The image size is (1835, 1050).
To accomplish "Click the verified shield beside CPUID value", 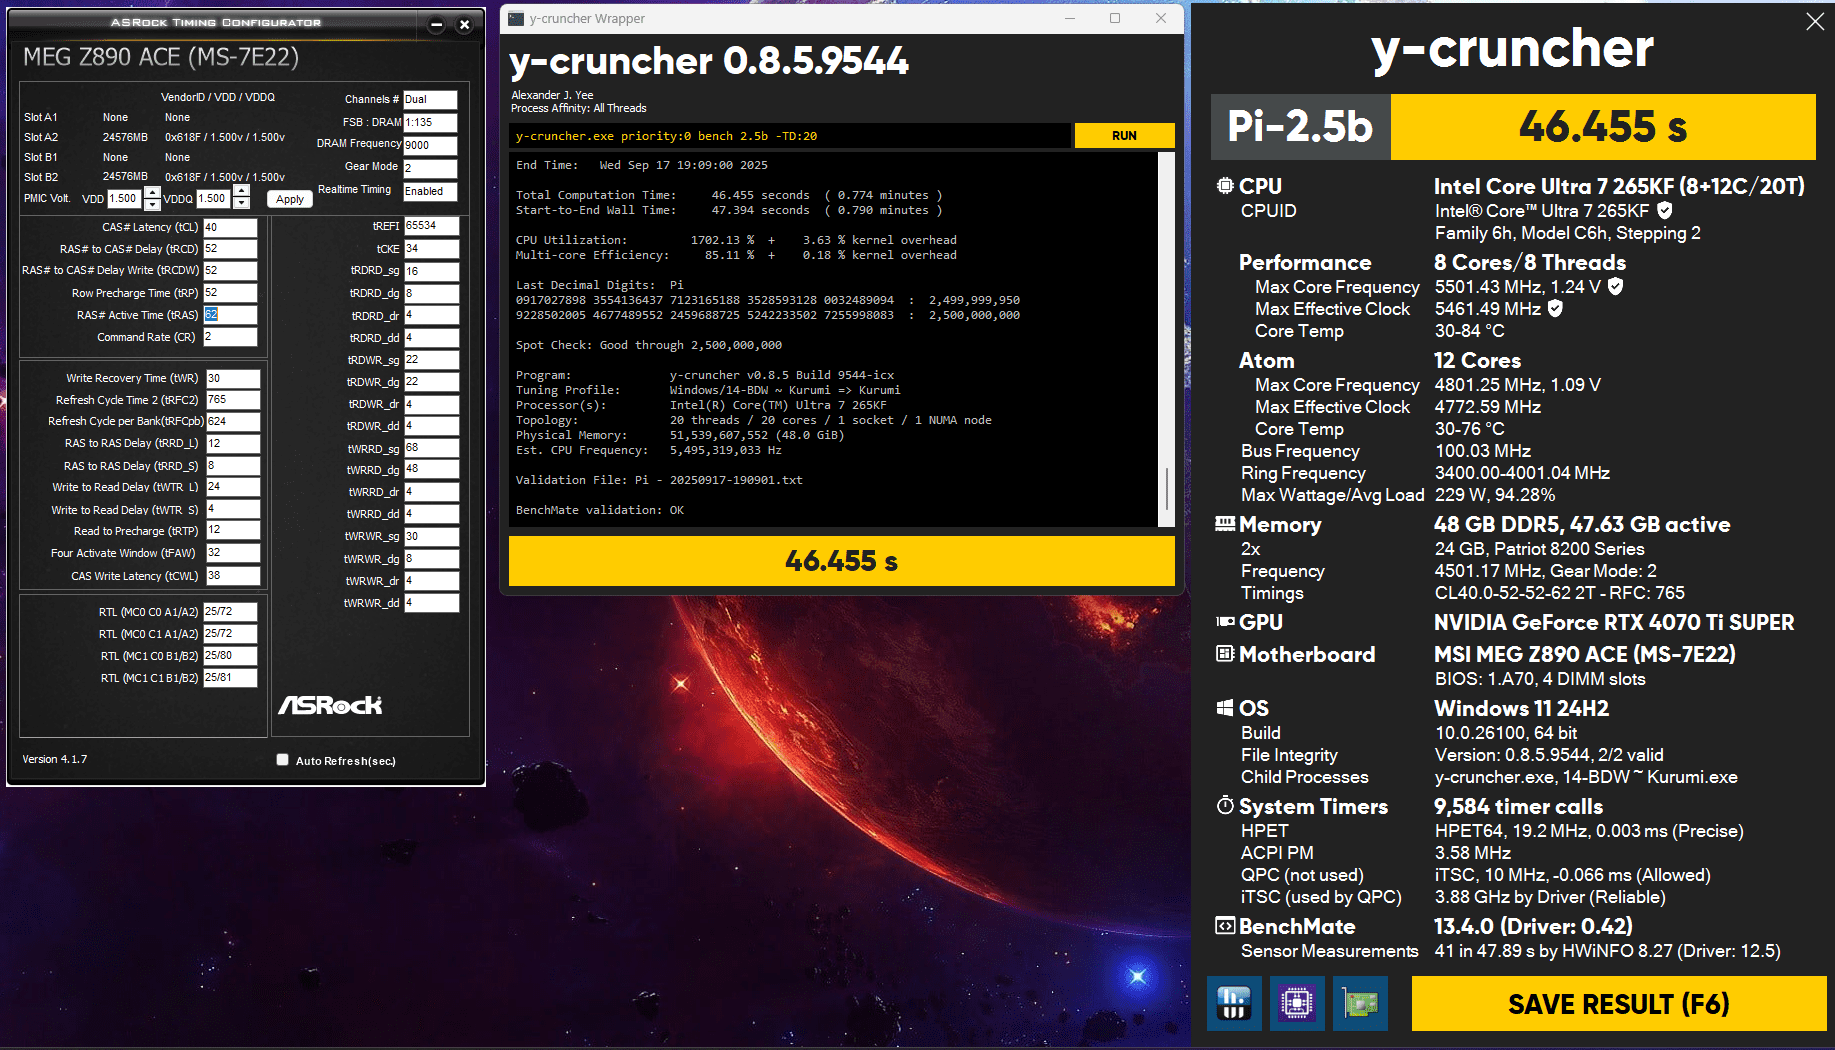I will coord(1665,211).
